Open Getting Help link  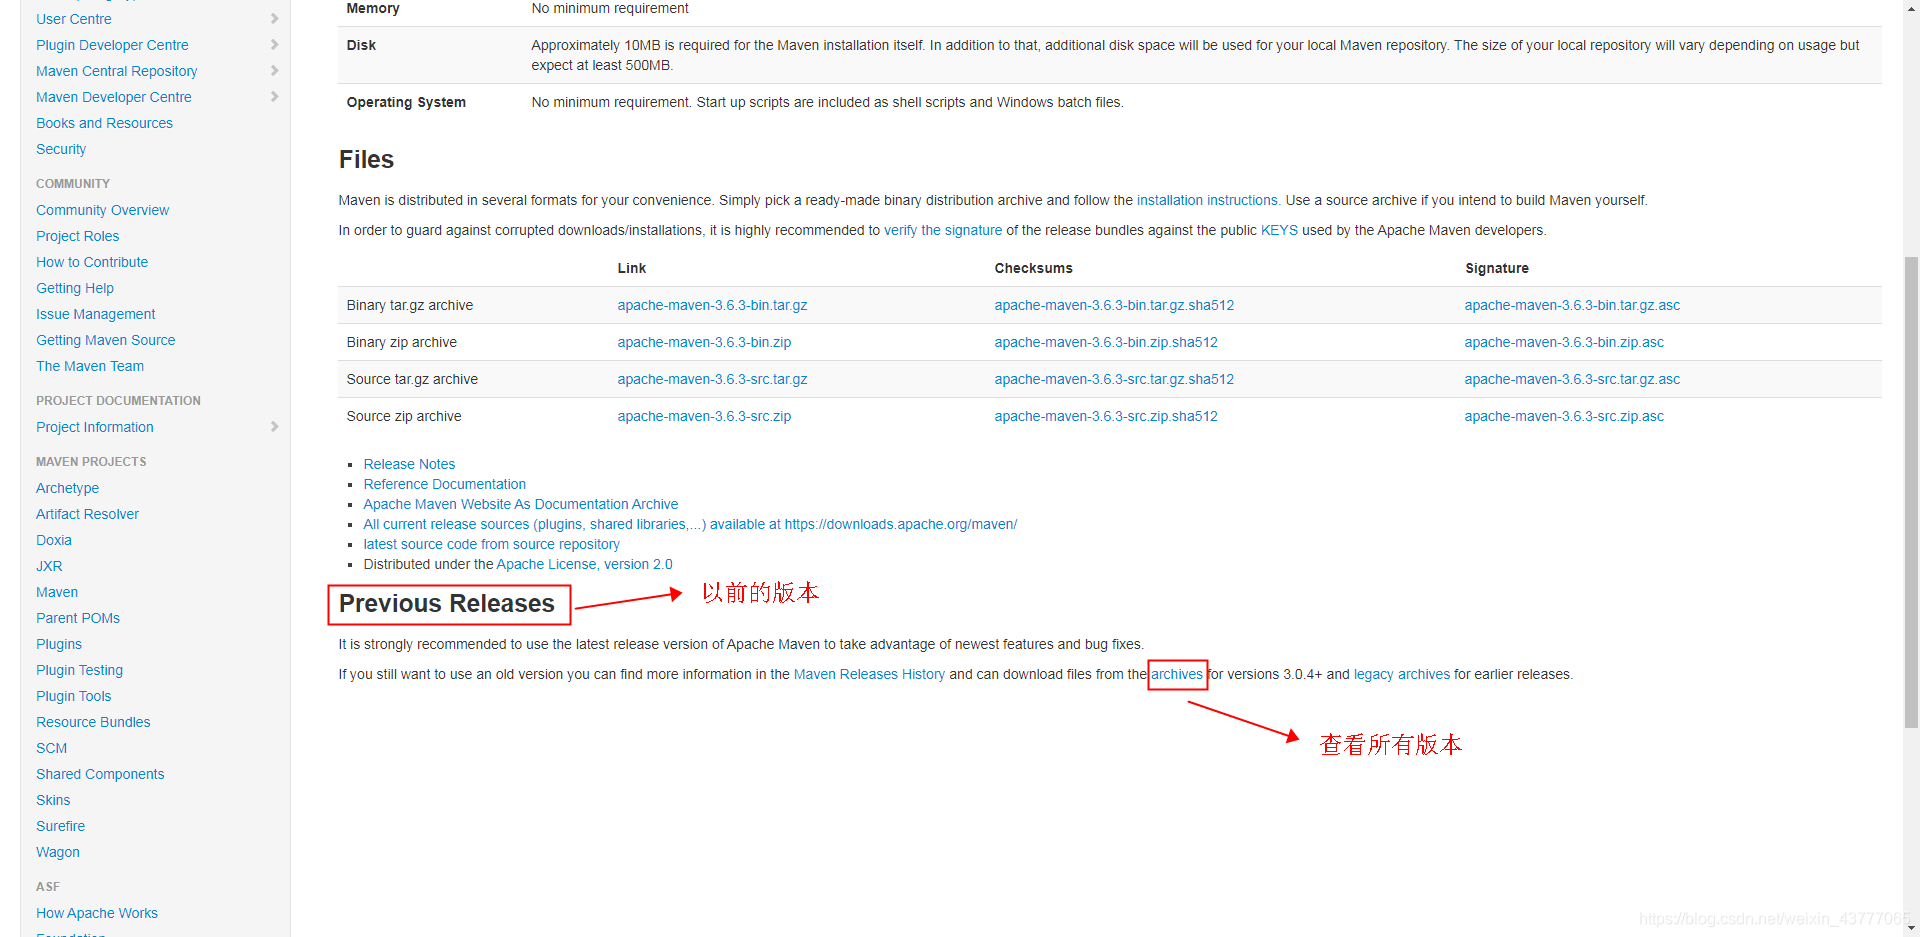75,288
